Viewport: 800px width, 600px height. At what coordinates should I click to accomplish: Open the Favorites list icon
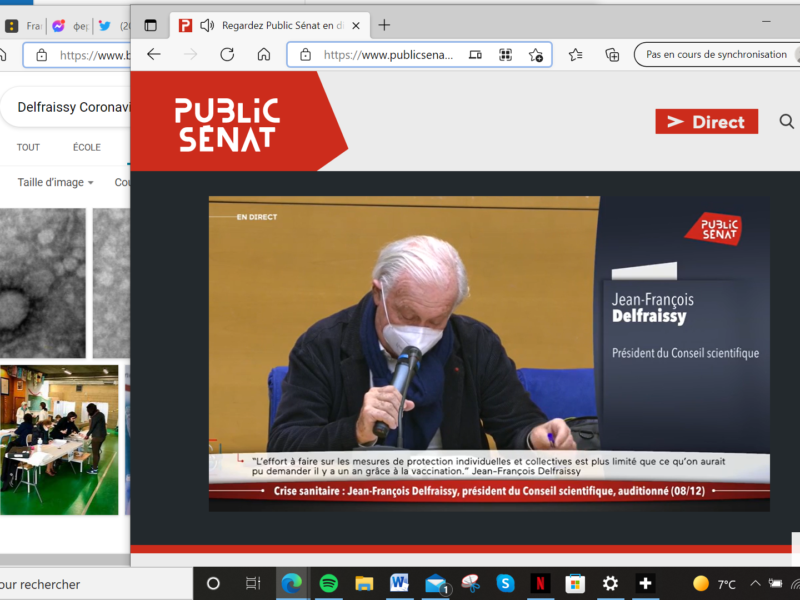tap(576, 55)
